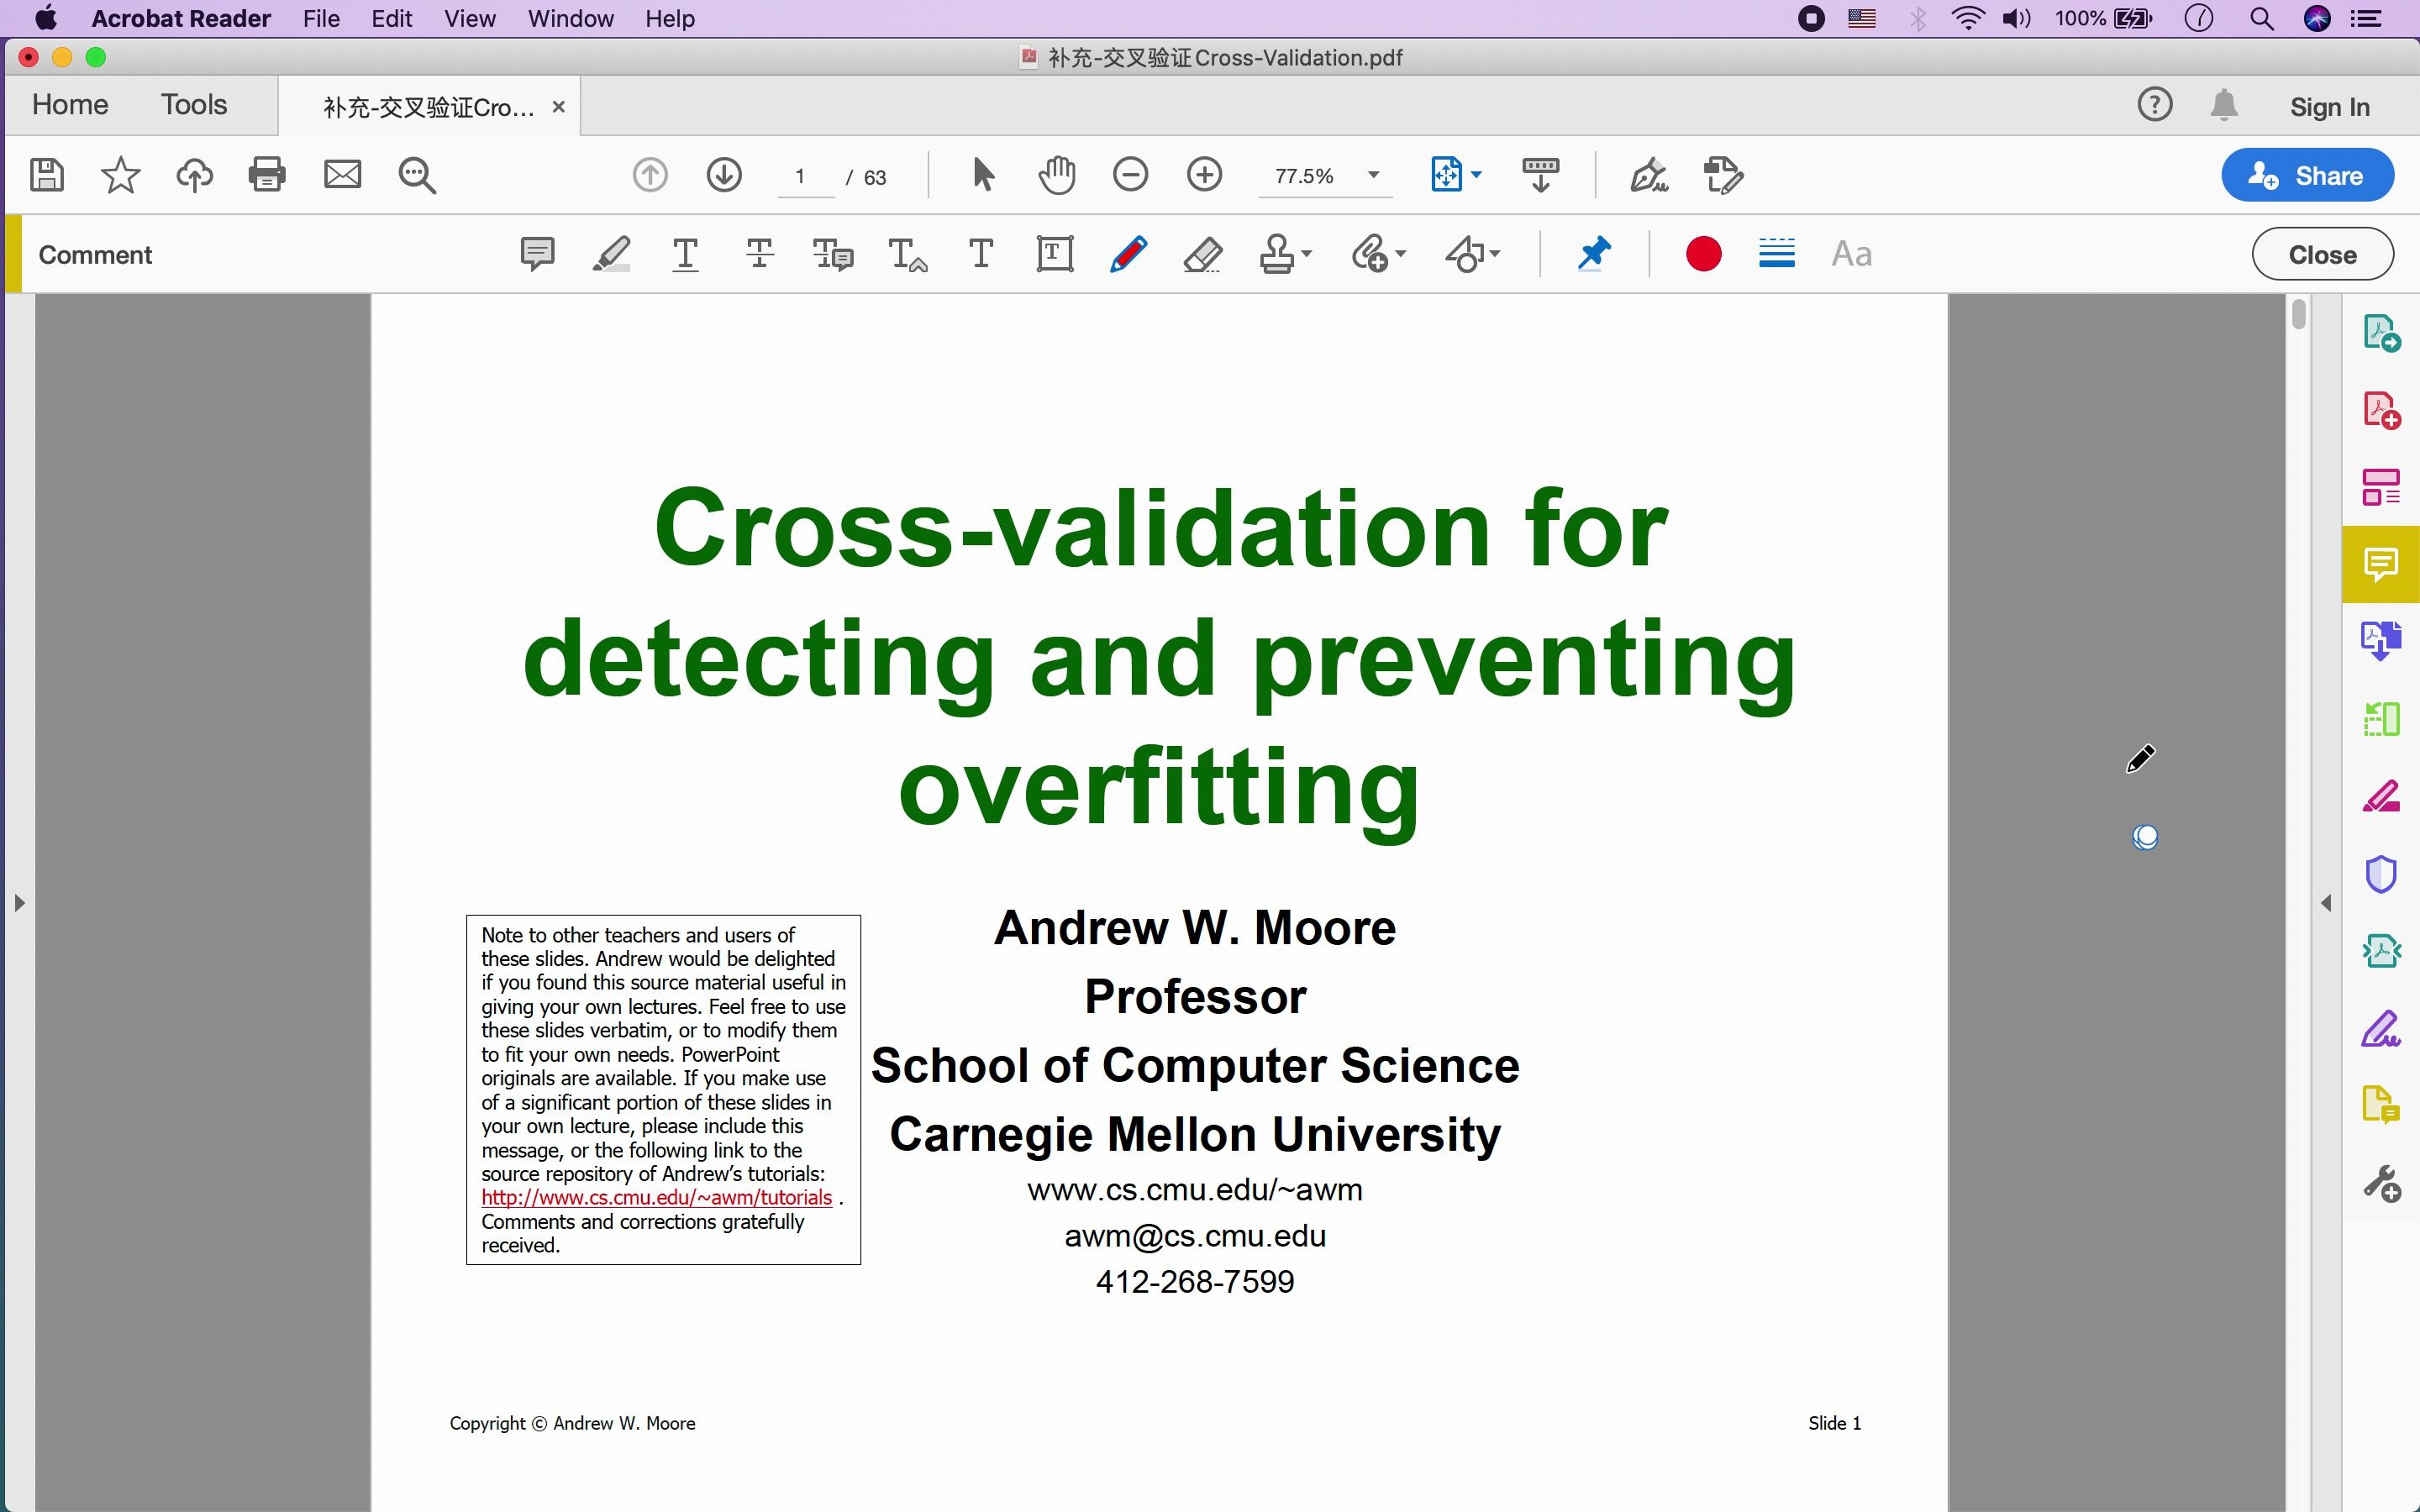Click the Tools tab
The height and width of the screenshot is (1512, 2420).
point(195,106)
